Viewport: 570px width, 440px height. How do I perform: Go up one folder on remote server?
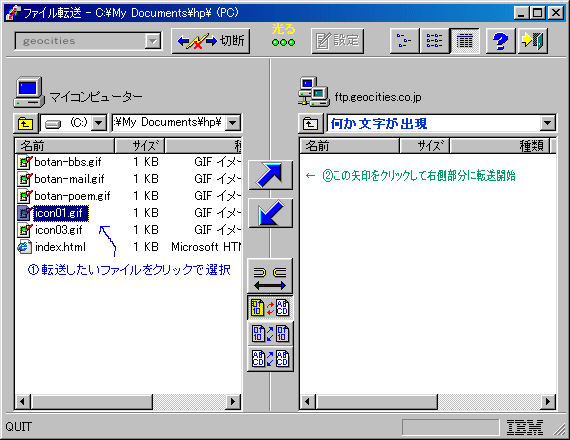click(310, 123)
